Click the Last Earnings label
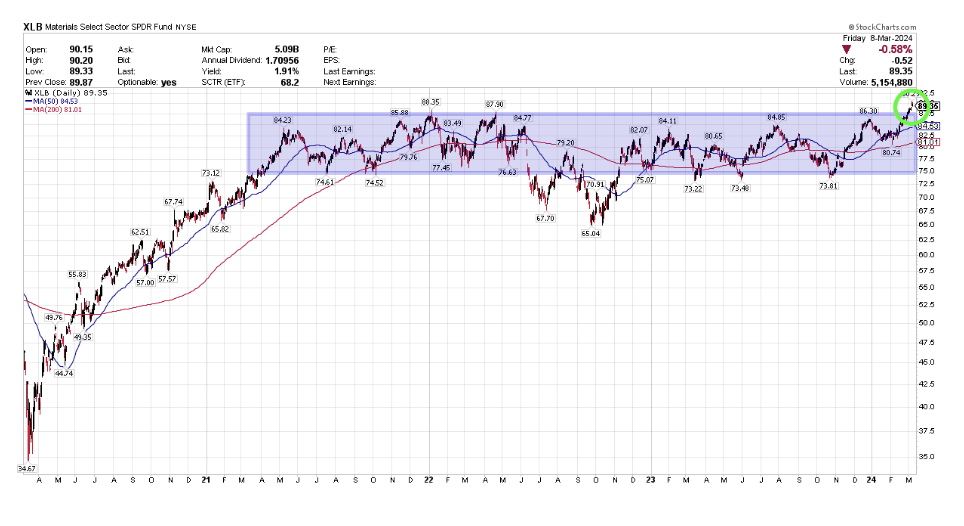 pos(349,71)
